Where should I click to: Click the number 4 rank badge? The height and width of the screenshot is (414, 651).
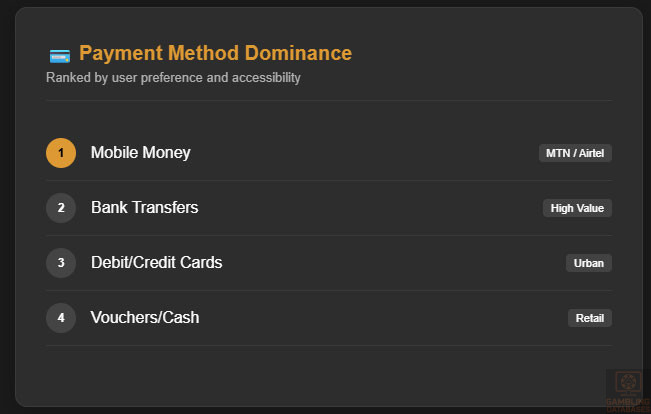click(61, 318)
